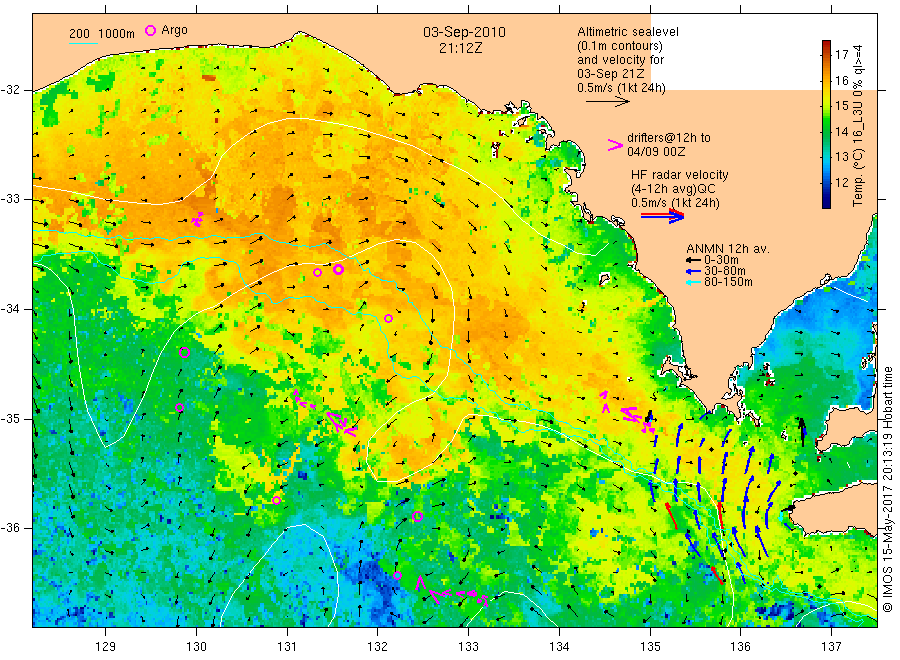The image size is (900, 660).
Task: Click the drifters@12h to caption
Action: click(x=669, y=138)
